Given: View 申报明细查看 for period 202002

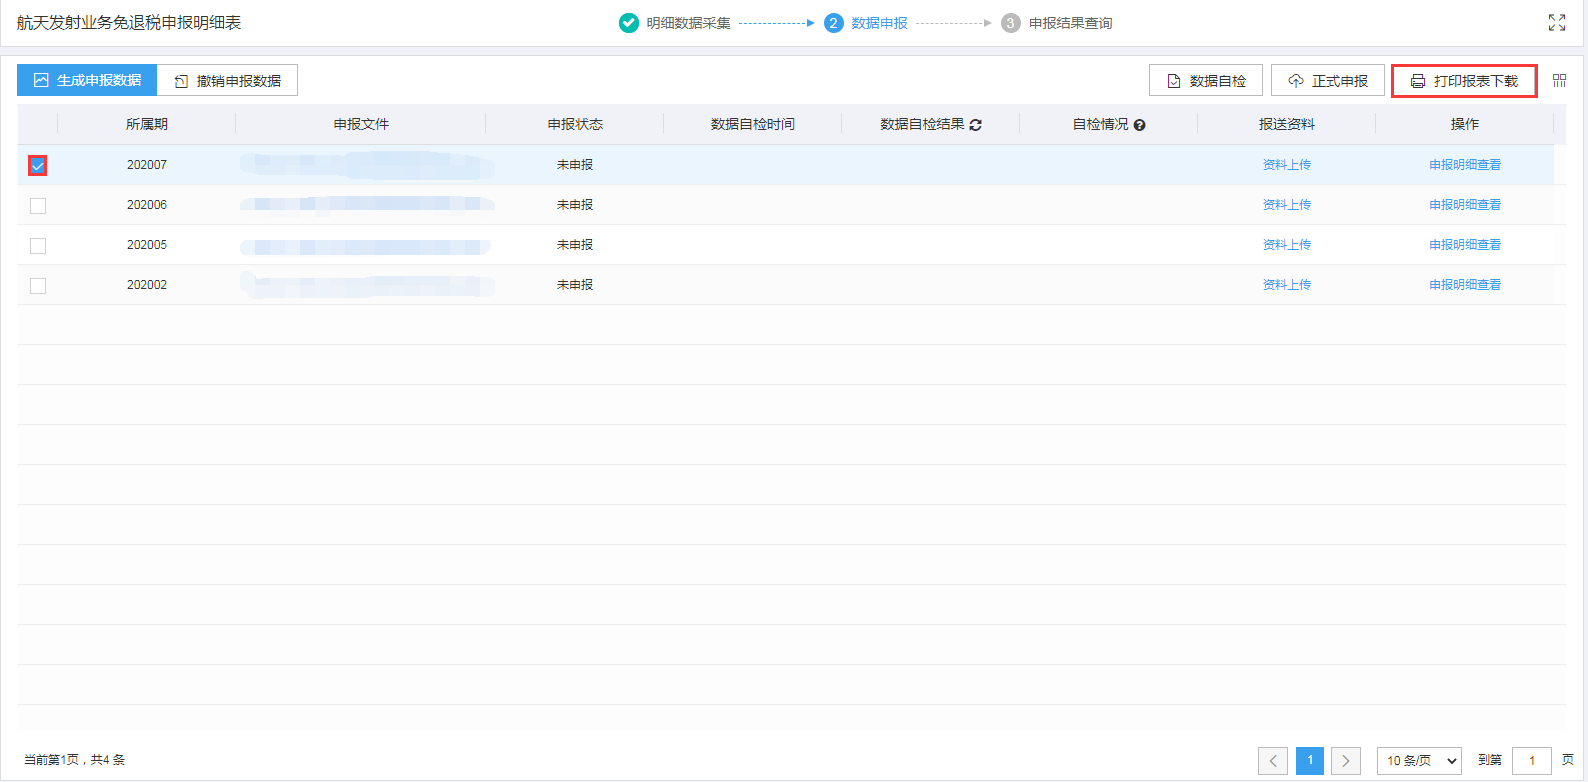Looking at the screenshot, I should (x=1465, y=285).
